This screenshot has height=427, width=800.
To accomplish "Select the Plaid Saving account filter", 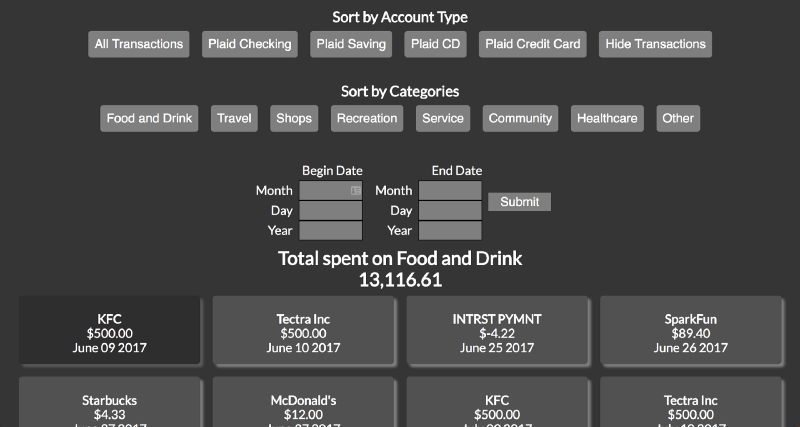I will 351,44.
